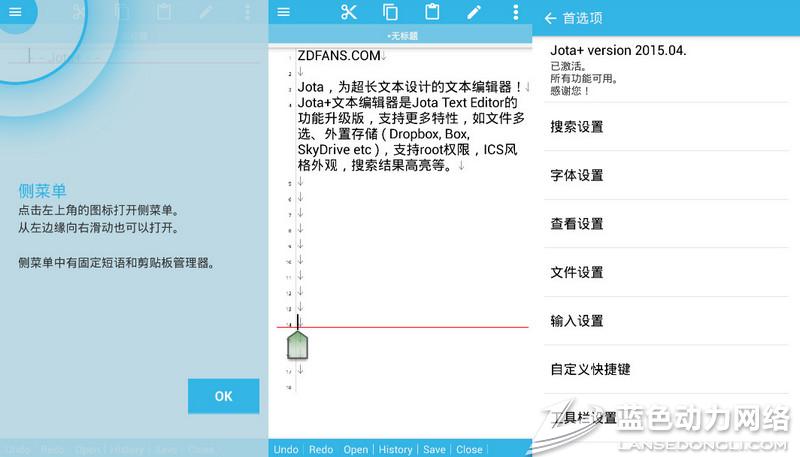Open the side menu in the middle editor
Viewport: 800px width, 457px height.
tap(283, 12)
